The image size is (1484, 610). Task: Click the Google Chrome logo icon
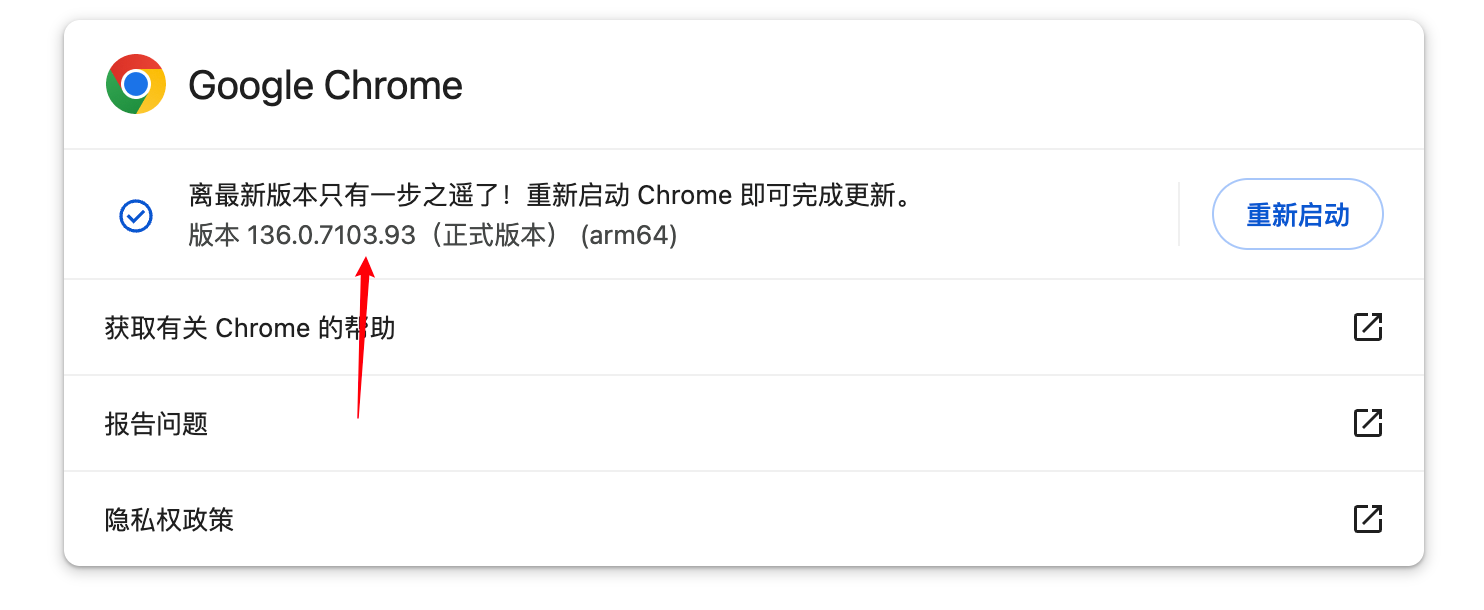[136, 84]
